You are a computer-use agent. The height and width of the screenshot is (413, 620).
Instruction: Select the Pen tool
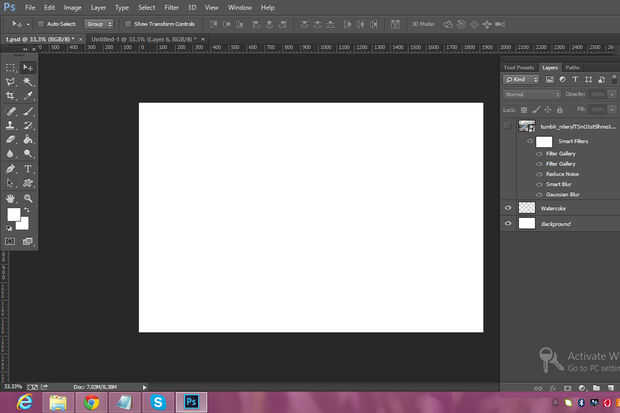pyautogui.click(x=10, y=168)
